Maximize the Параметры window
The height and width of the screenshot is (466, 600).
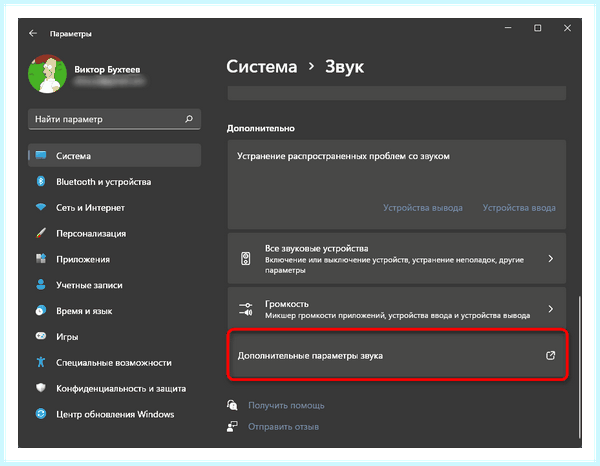537,28
